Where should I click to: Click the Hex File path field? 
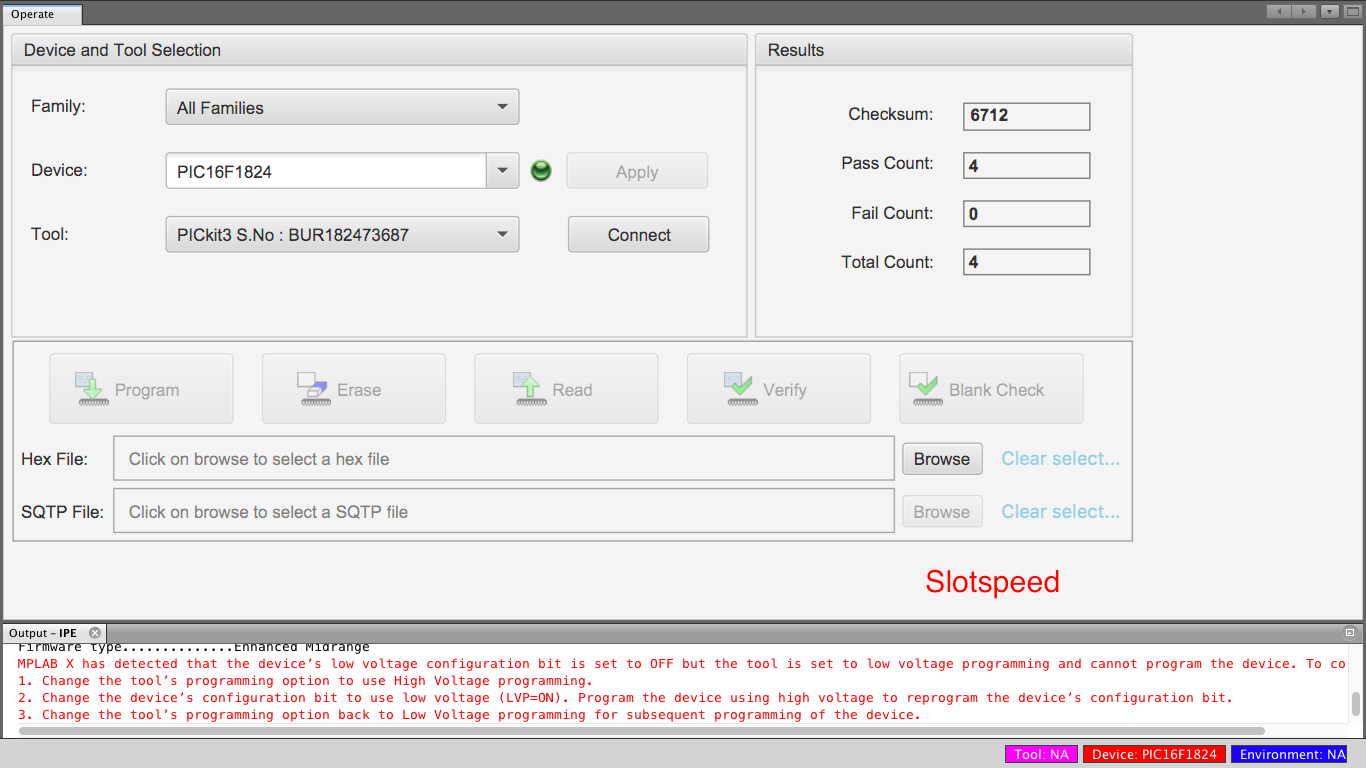(504, 458)
